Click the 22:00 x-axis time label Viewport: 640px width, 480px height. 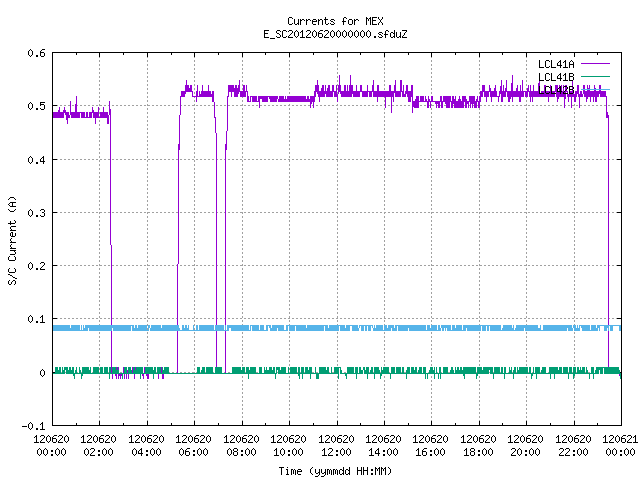573,452
